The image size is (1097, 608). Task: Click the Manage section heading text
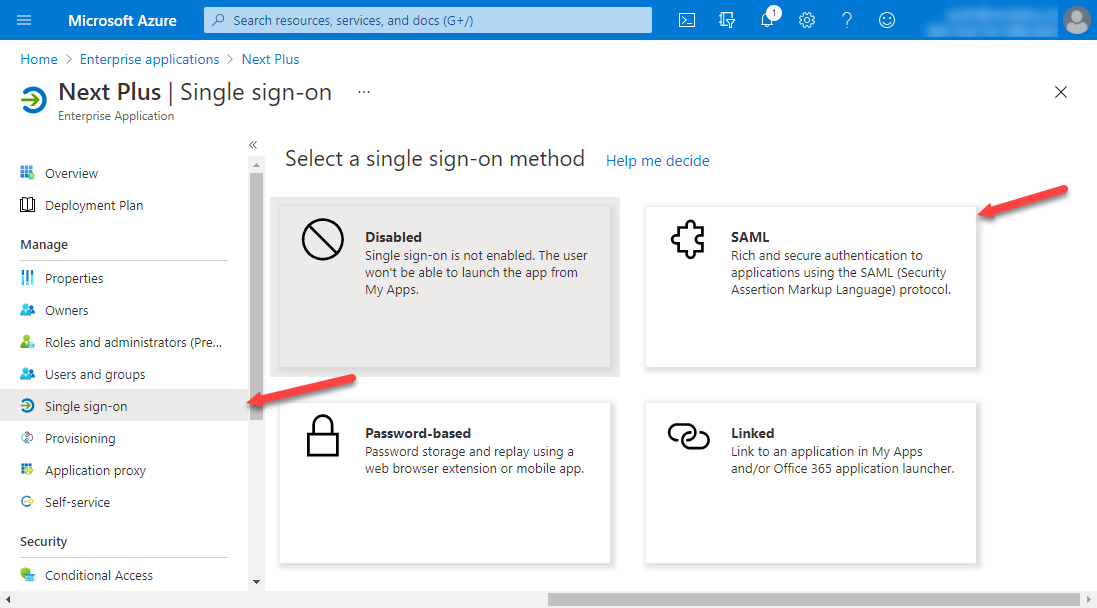click(44, 245)
